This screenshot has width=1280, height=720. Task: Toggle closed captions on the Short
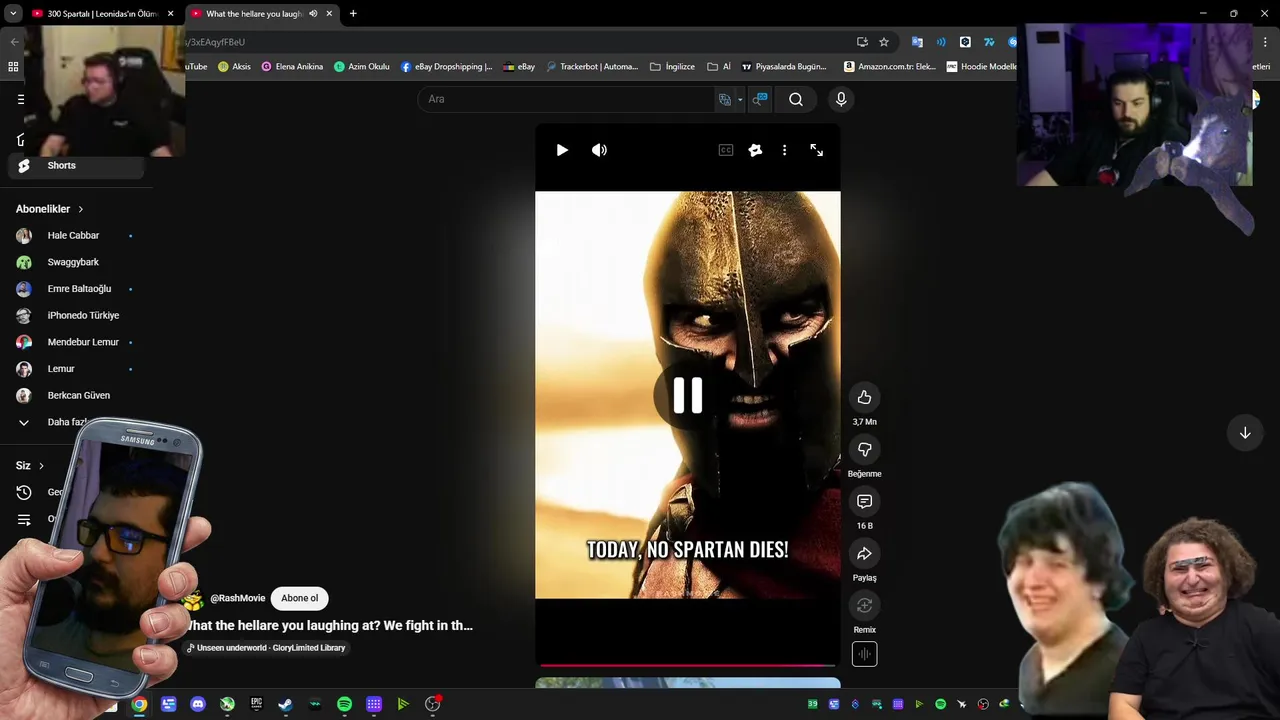726,150
